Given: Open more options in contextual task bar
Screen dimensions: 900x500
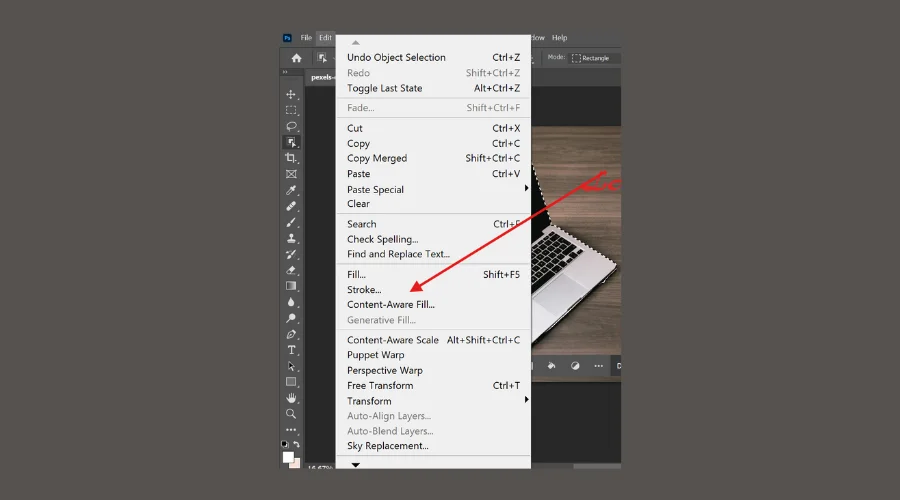Looking at the screenshot, I should (x=599, y=366).
